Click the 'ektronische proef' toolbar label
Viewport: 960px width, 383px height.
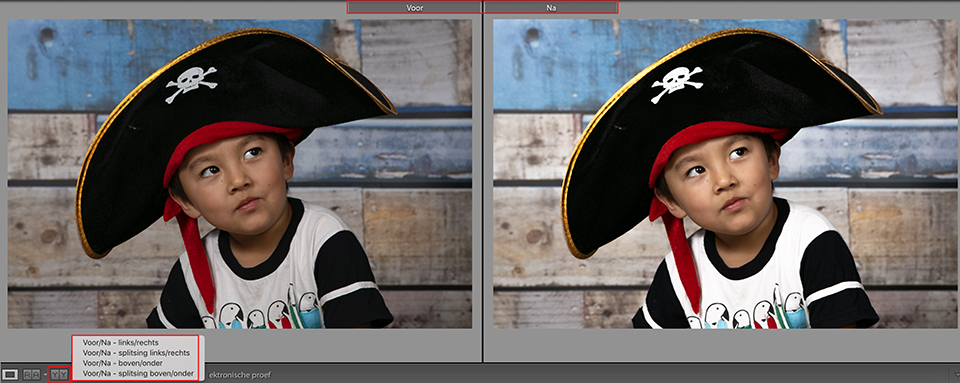[x=239, y=374]
